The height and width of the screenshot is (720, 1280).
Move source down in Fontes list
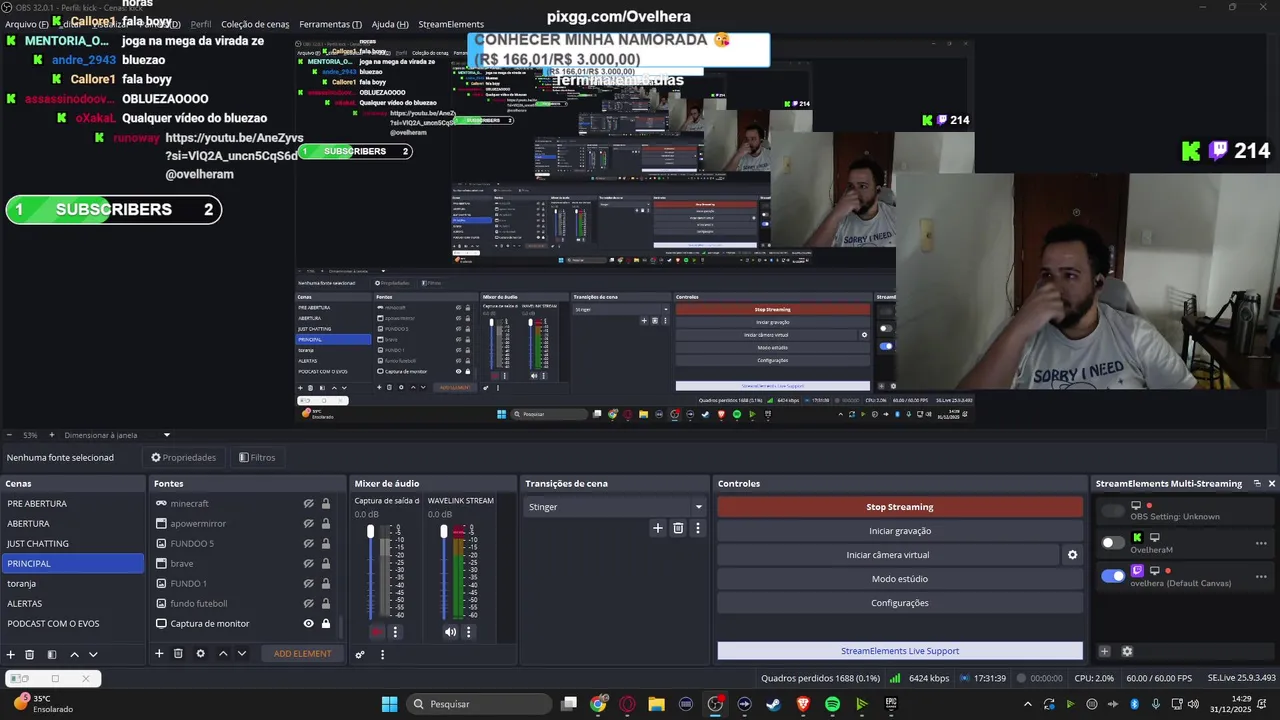(241, 653)
